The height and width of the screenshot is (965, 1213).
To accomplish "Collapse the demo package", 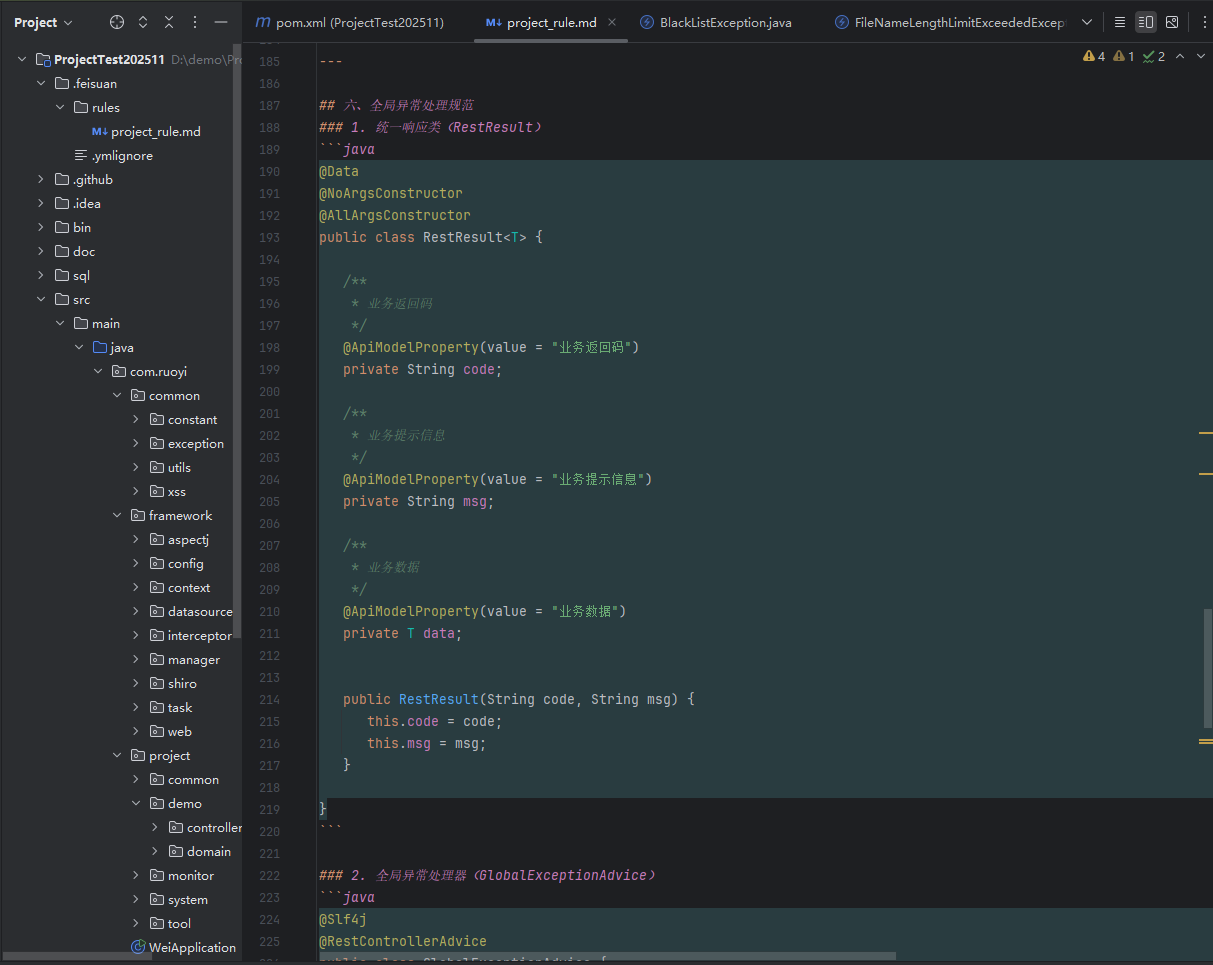I will pyautogui.click(x=136, y=803).
